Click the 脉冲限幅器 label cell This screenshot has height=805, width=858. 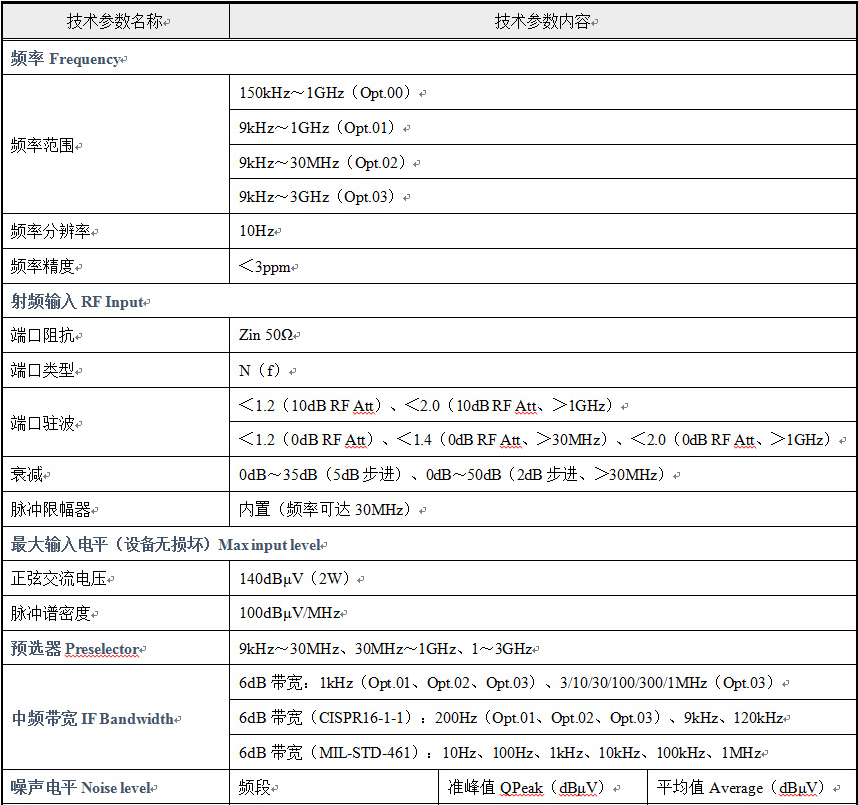point(115,509)
